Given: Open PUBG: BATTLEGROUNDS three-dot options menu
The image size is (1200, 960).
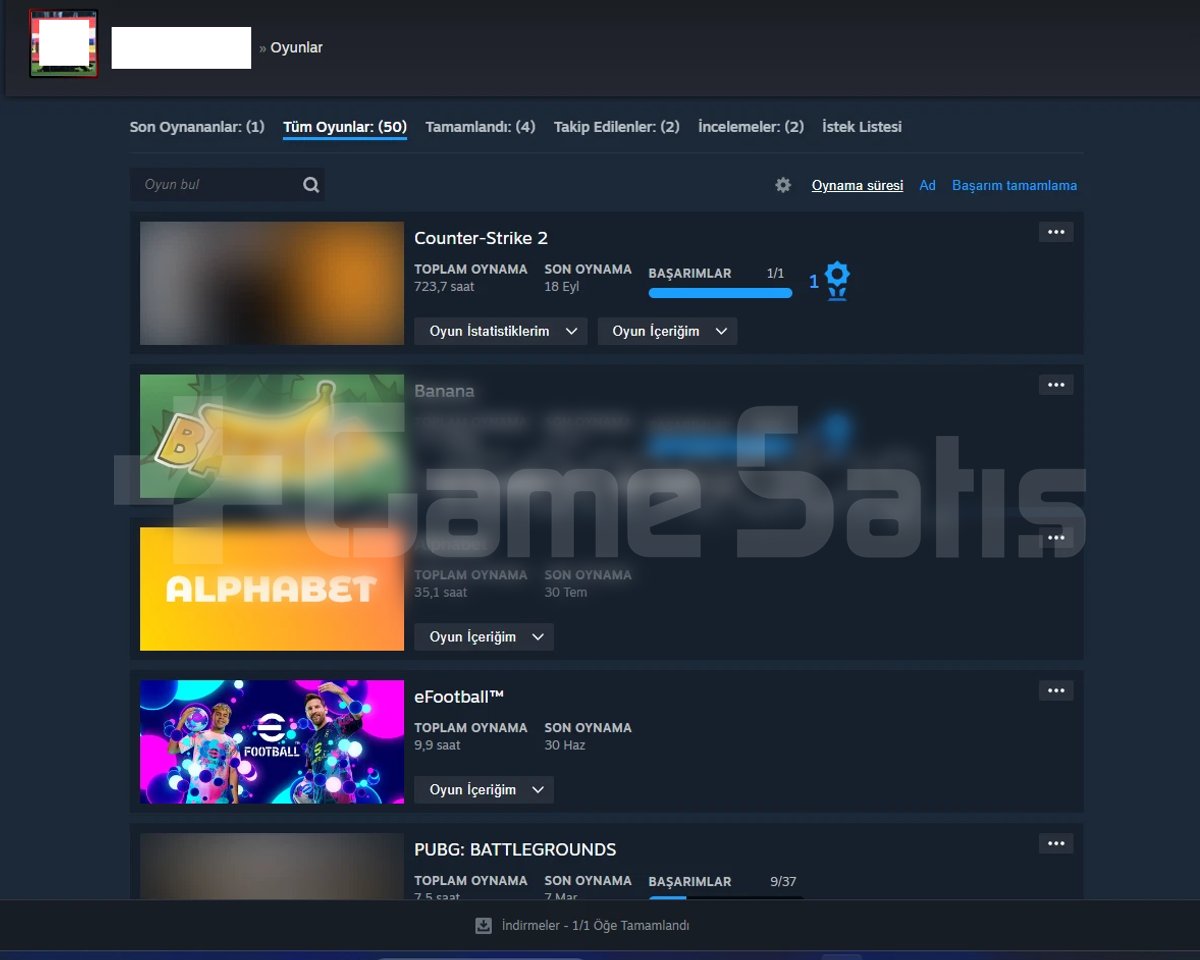Looking at the screenshot, I should 1056,843.
